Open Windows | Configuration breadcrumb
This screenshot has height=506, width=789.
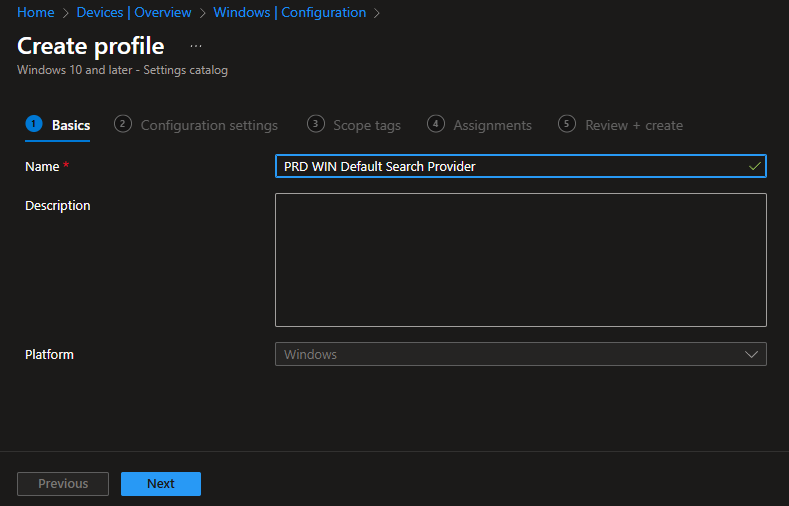290,12
